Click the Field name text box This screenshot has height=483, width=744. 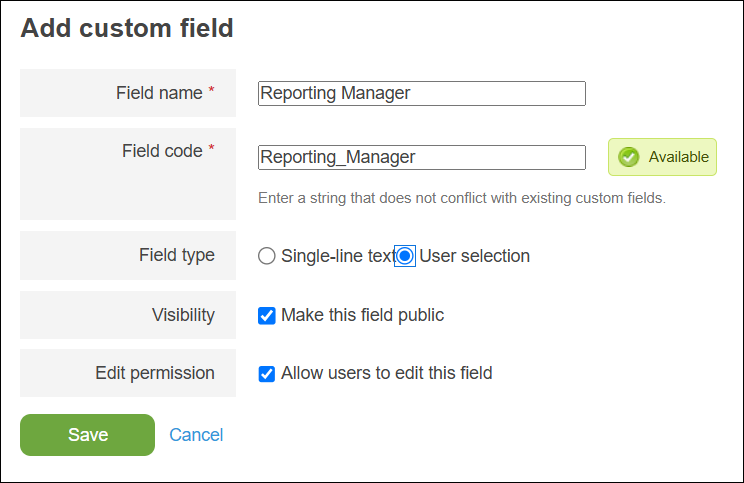[421, 93]
